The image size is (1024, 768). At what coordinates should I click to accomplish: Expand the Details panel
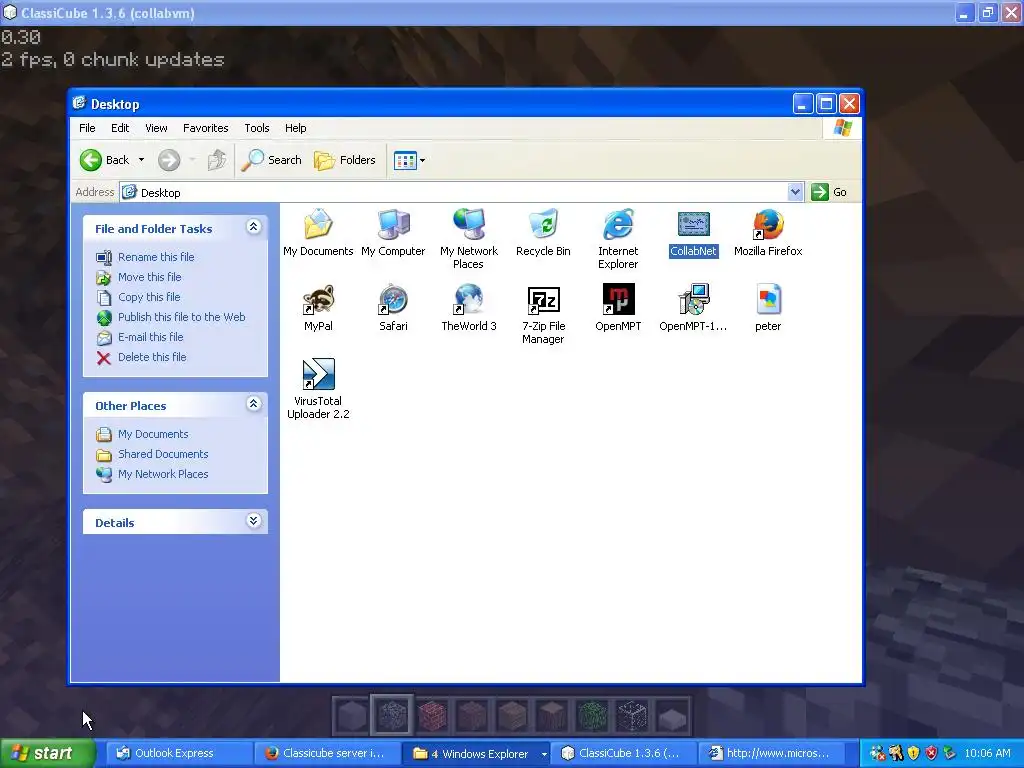tap(253, 521)
